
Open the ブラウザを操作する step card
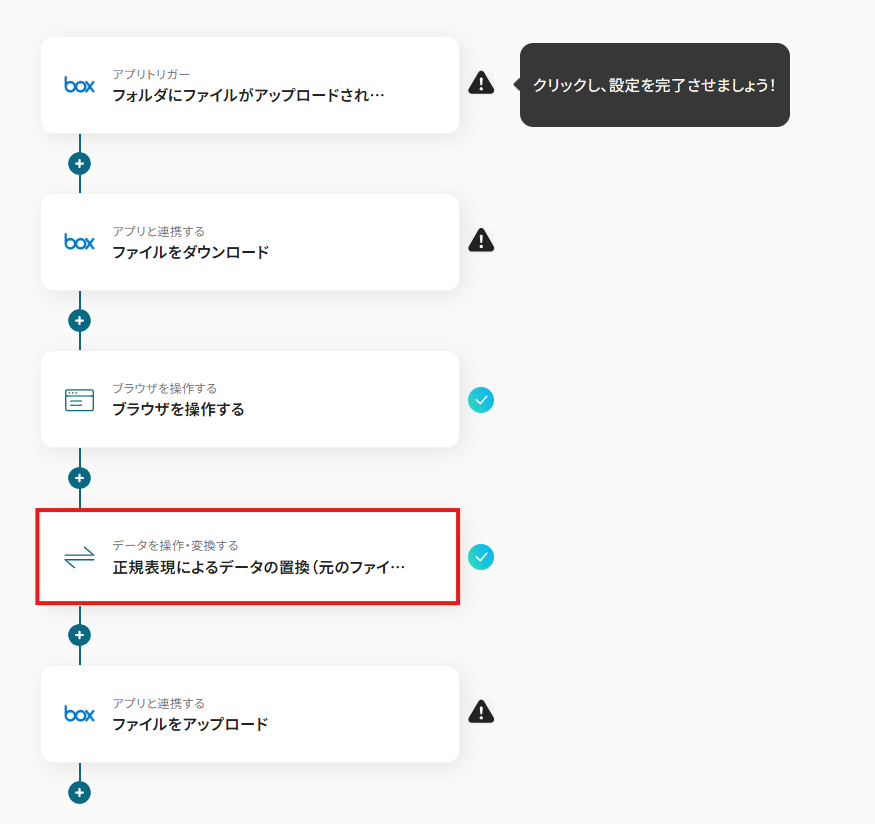(250, 399)
